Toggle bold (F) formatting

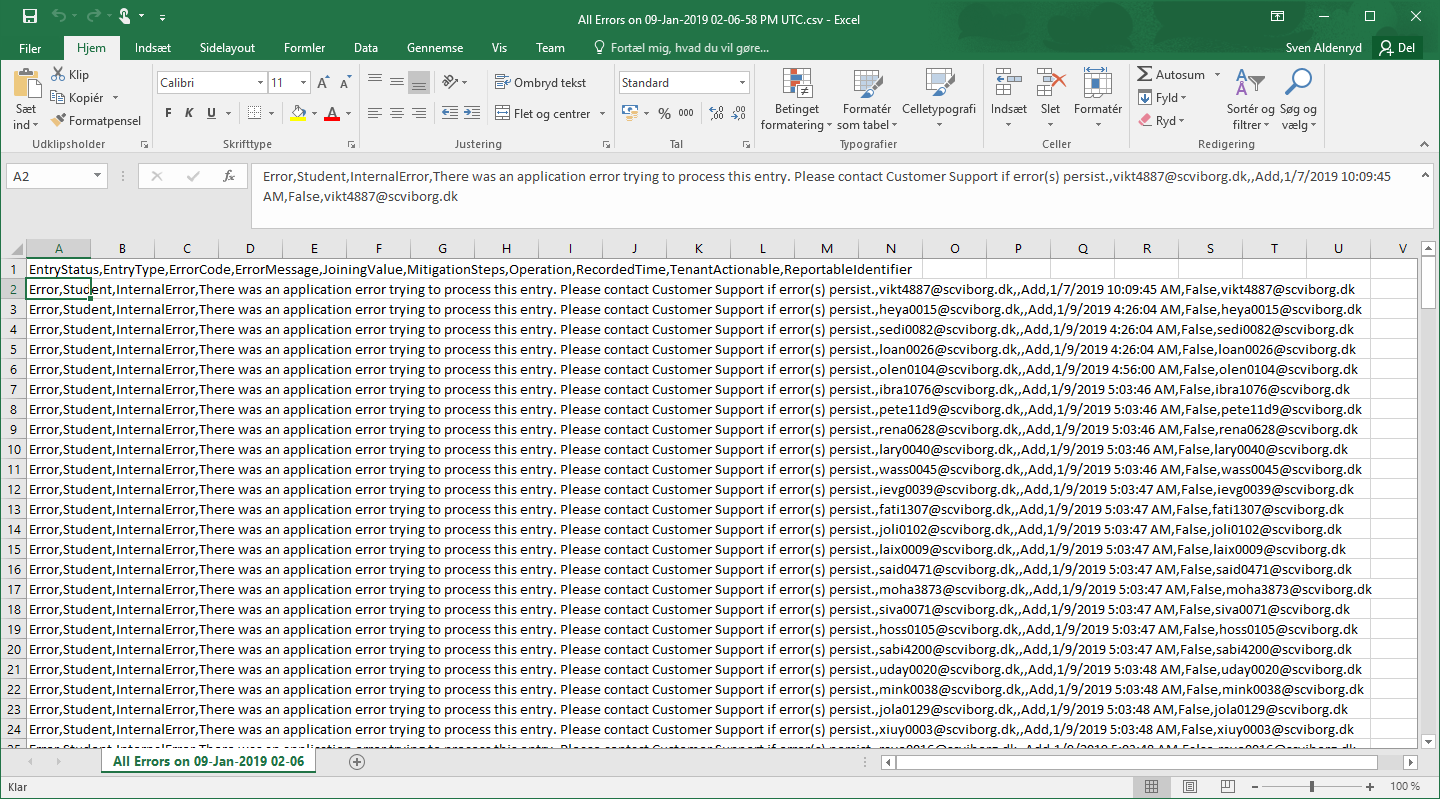pos(168,114)
